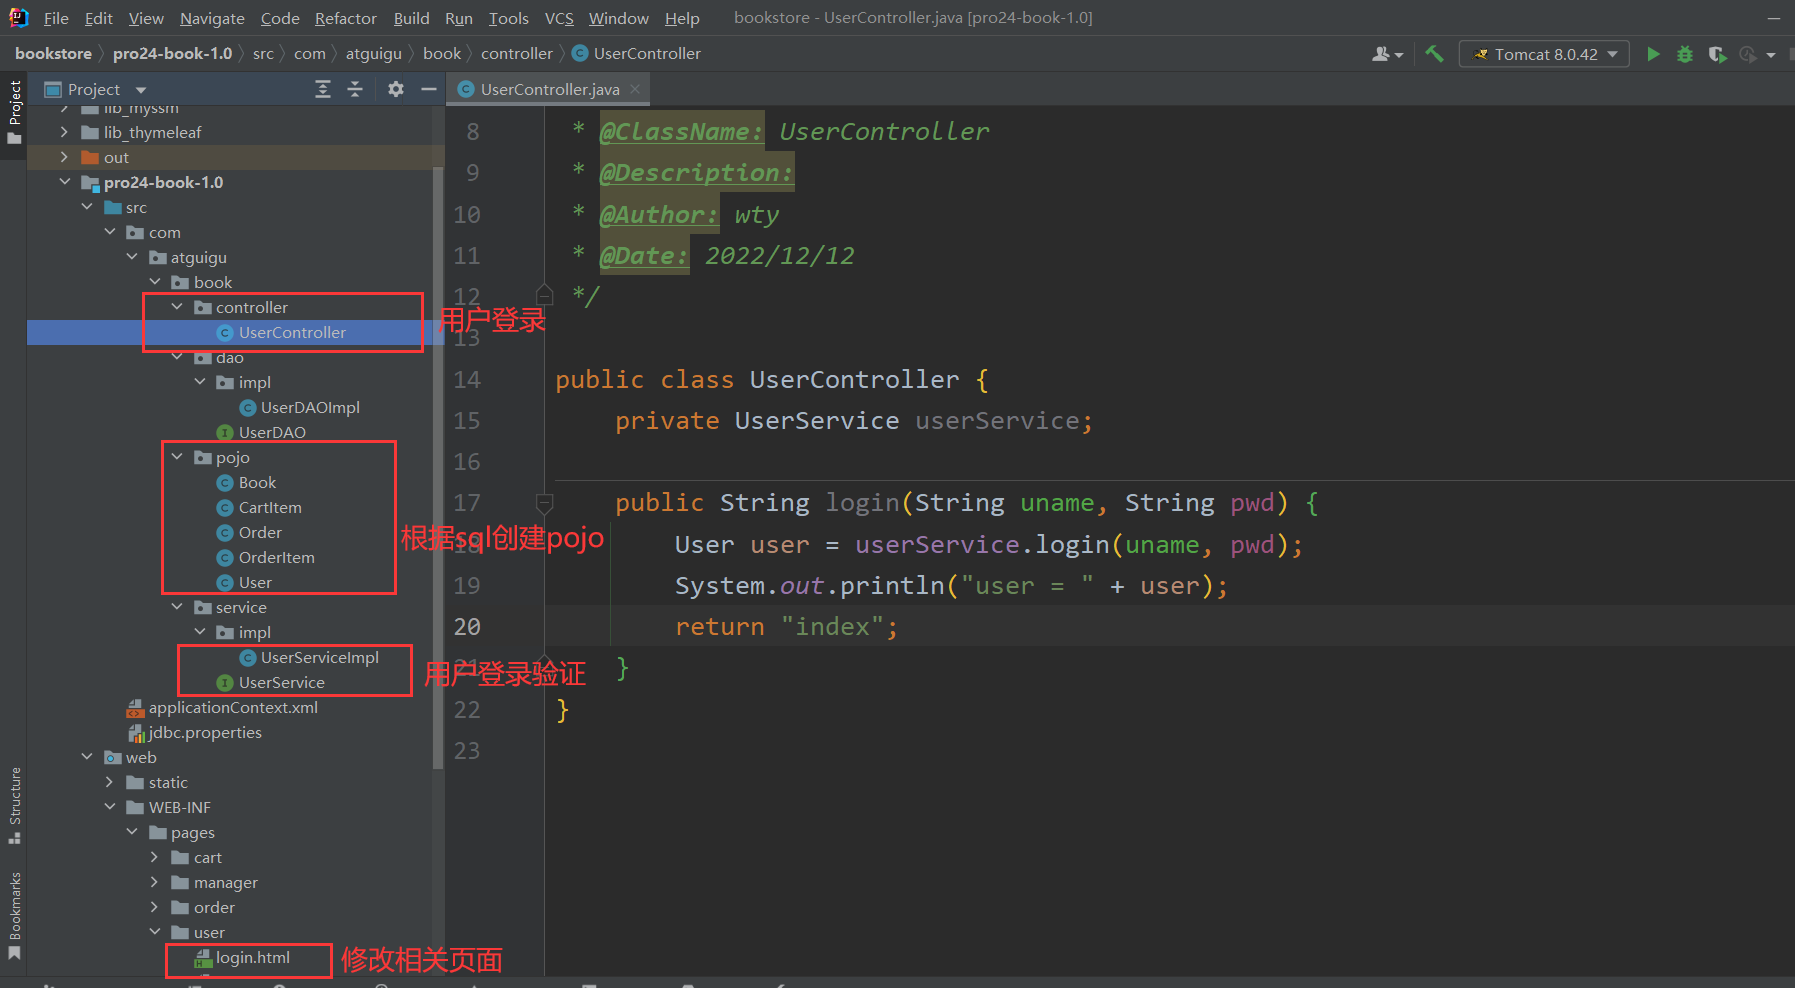This screenshot has height=988, width=1795.
Task: Select the WEB-INF folder
Action: tap(180, 807)
